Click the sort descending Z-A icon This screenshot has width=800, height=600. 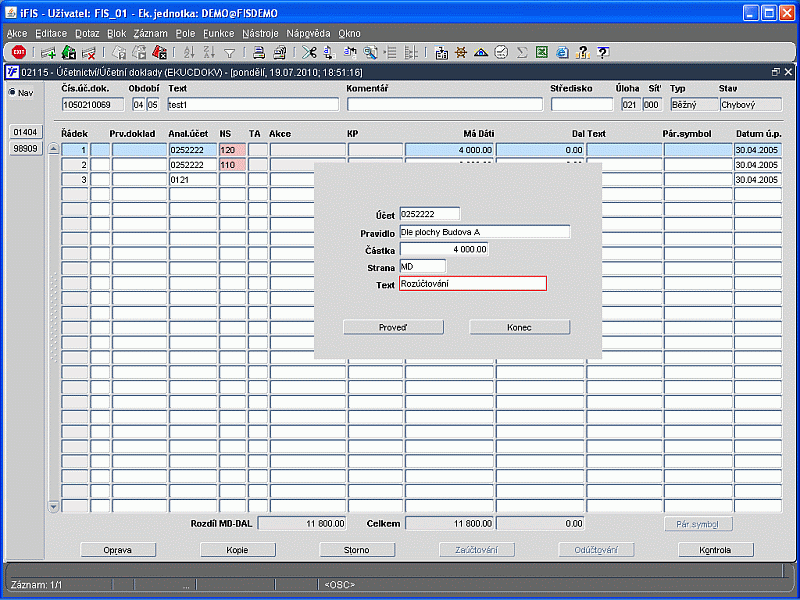pos(209,52)
